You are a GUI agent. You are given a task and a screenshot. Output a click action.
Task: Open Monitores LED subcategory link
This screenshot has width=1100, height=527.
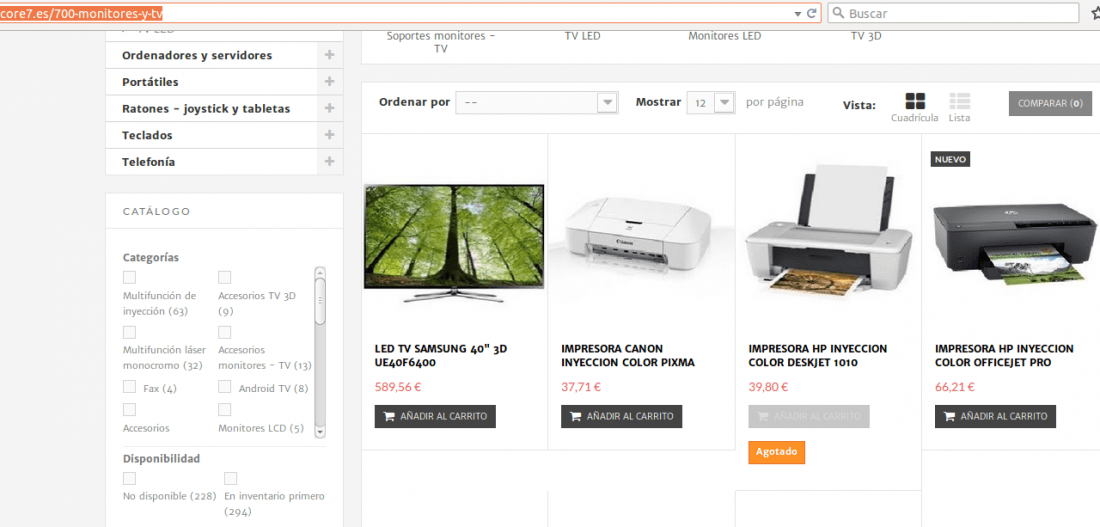725,36
